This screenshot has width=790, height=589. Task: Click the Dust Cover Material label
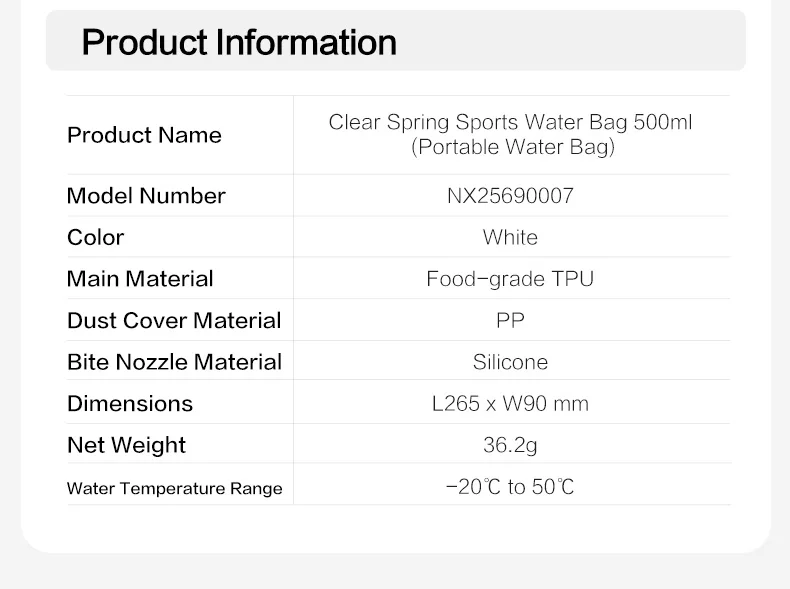tap(174, 321)
